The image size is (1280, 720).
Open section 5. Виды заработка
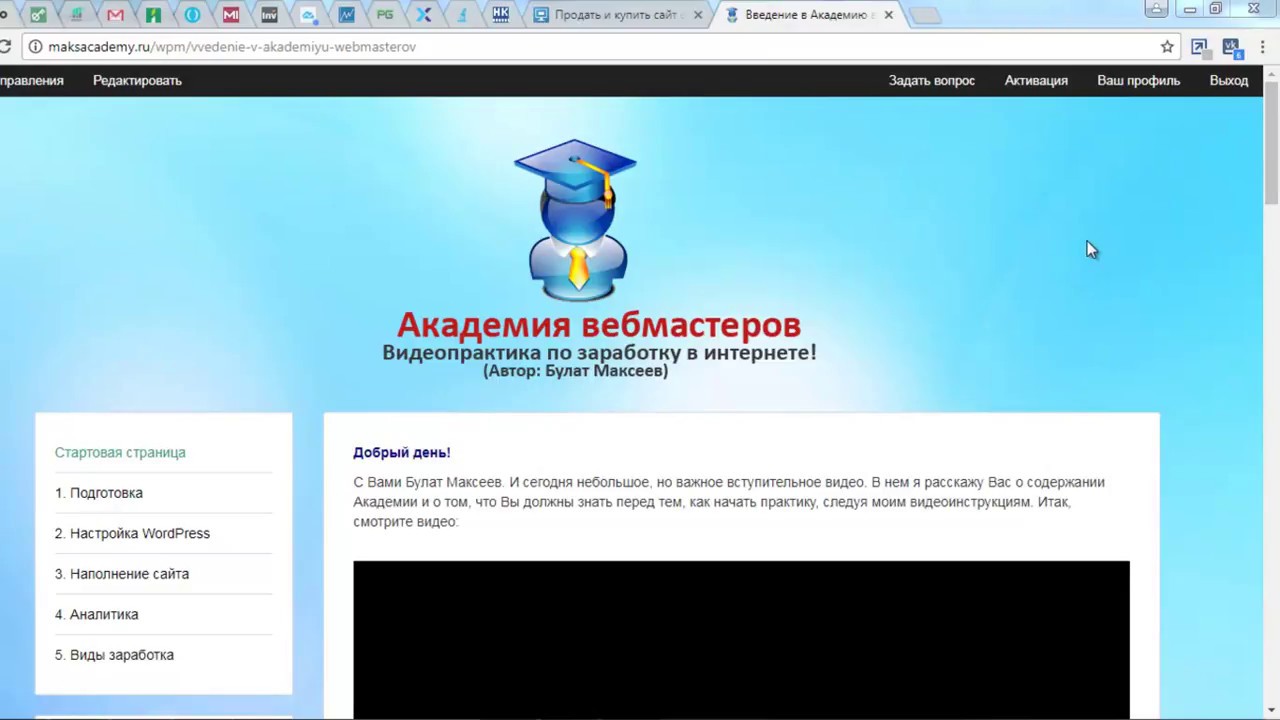click(114, 655)
